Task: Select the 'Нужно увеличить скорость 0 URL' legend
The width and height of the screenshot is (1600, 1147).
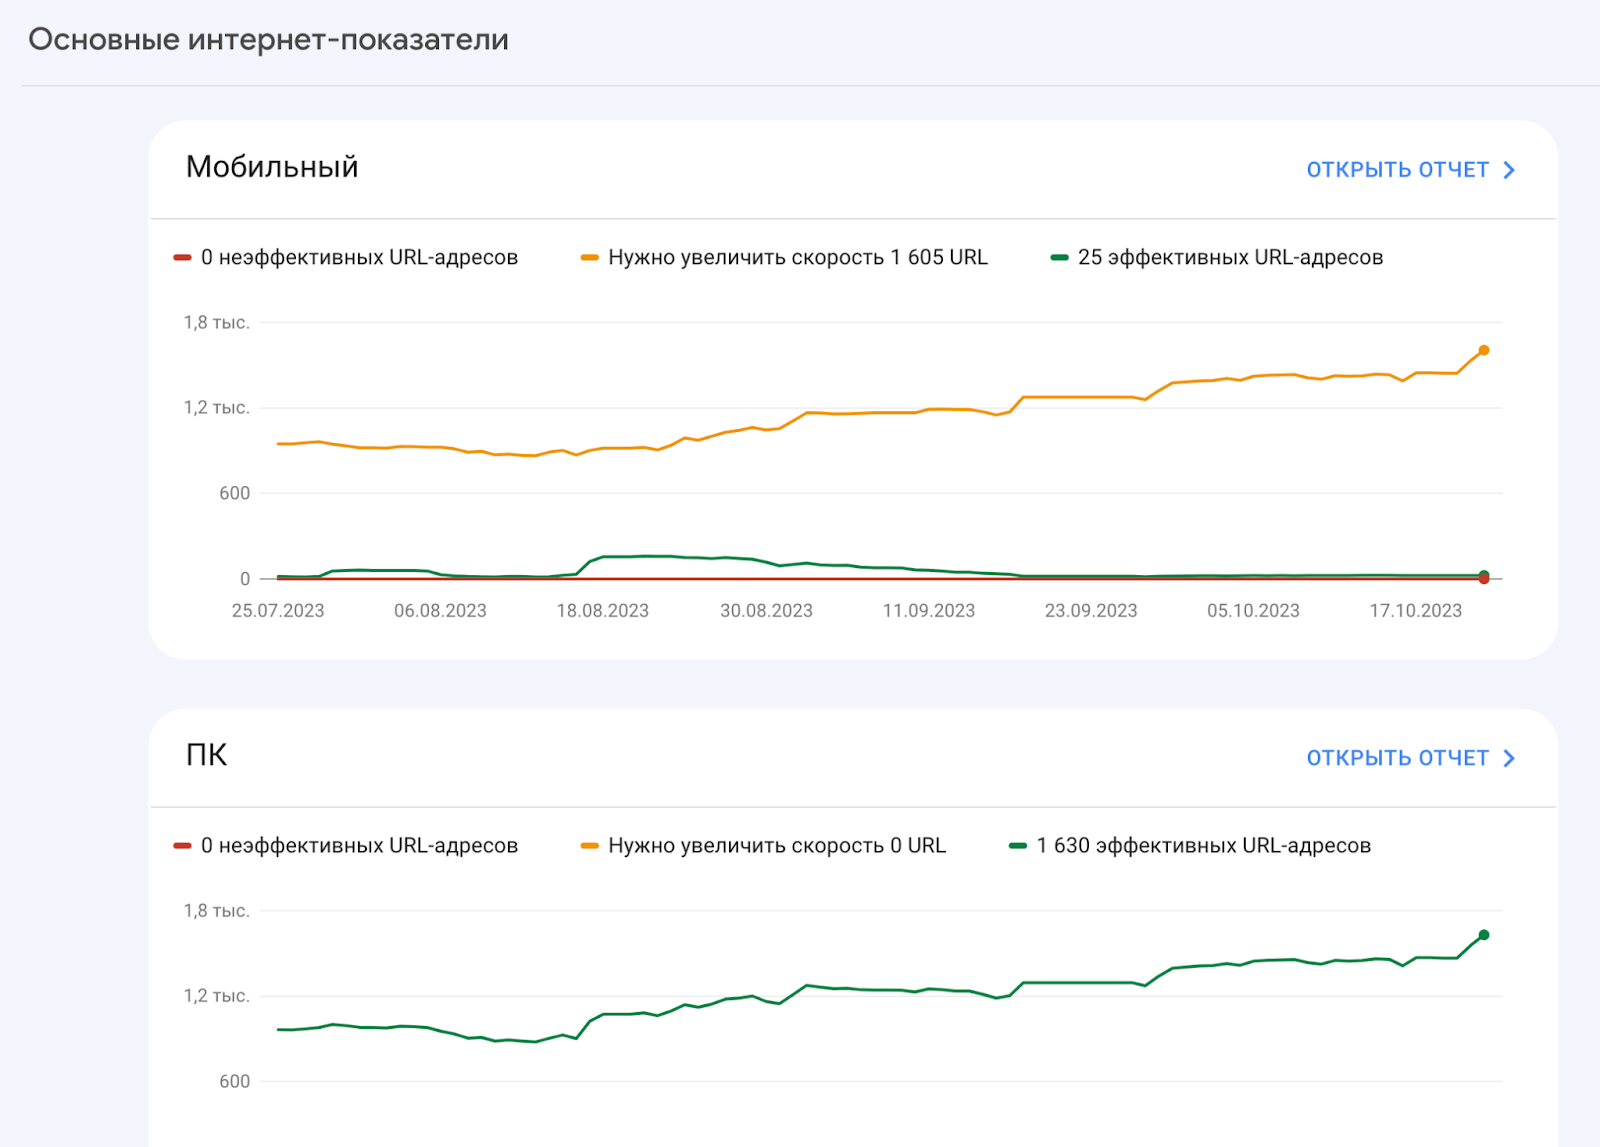Action: (776, 846)
